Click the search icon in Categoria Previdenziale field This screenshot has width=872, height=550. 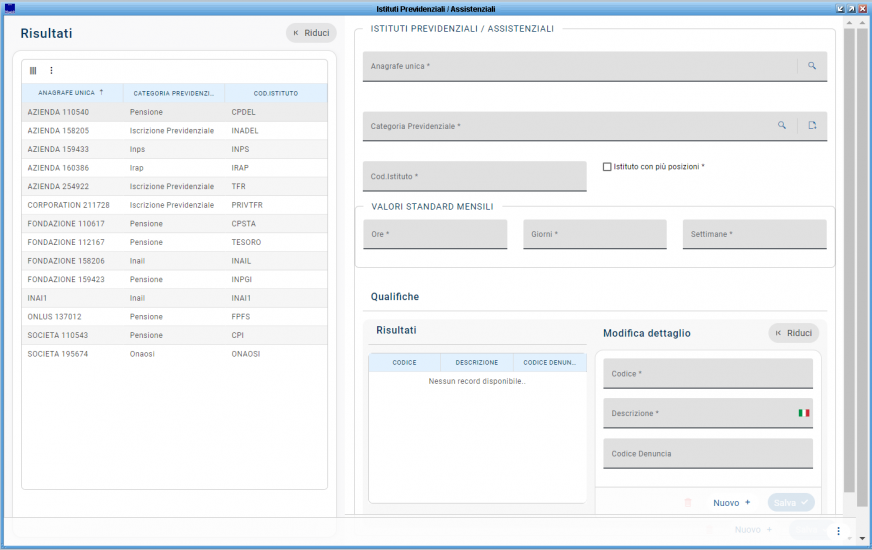point(782,126)
